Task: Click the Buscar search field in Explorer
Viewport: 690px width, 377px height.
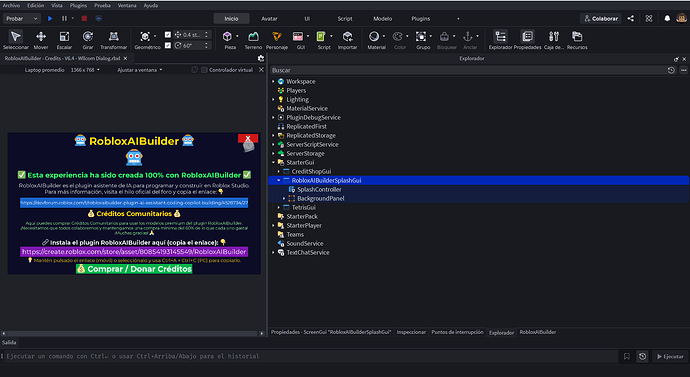Action: (x=467, y=70)
